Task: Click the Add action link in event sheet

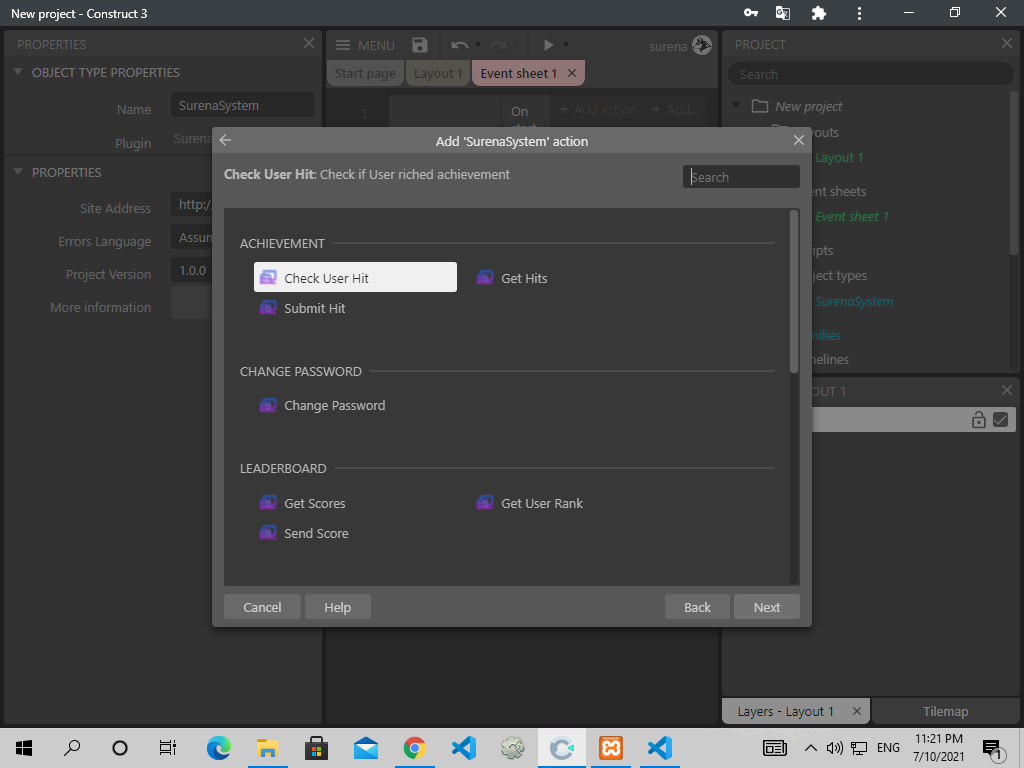Action: [598, 109]
